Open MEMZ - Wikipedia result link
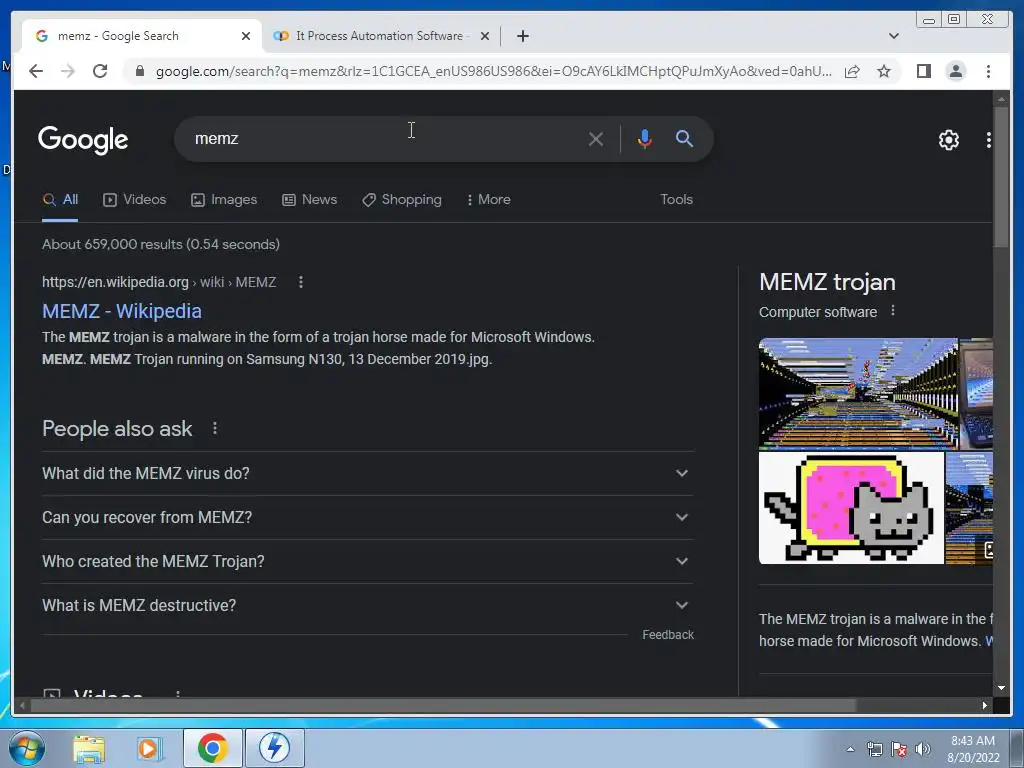Screen dimensions: 1024x768 tap(122, 312)
